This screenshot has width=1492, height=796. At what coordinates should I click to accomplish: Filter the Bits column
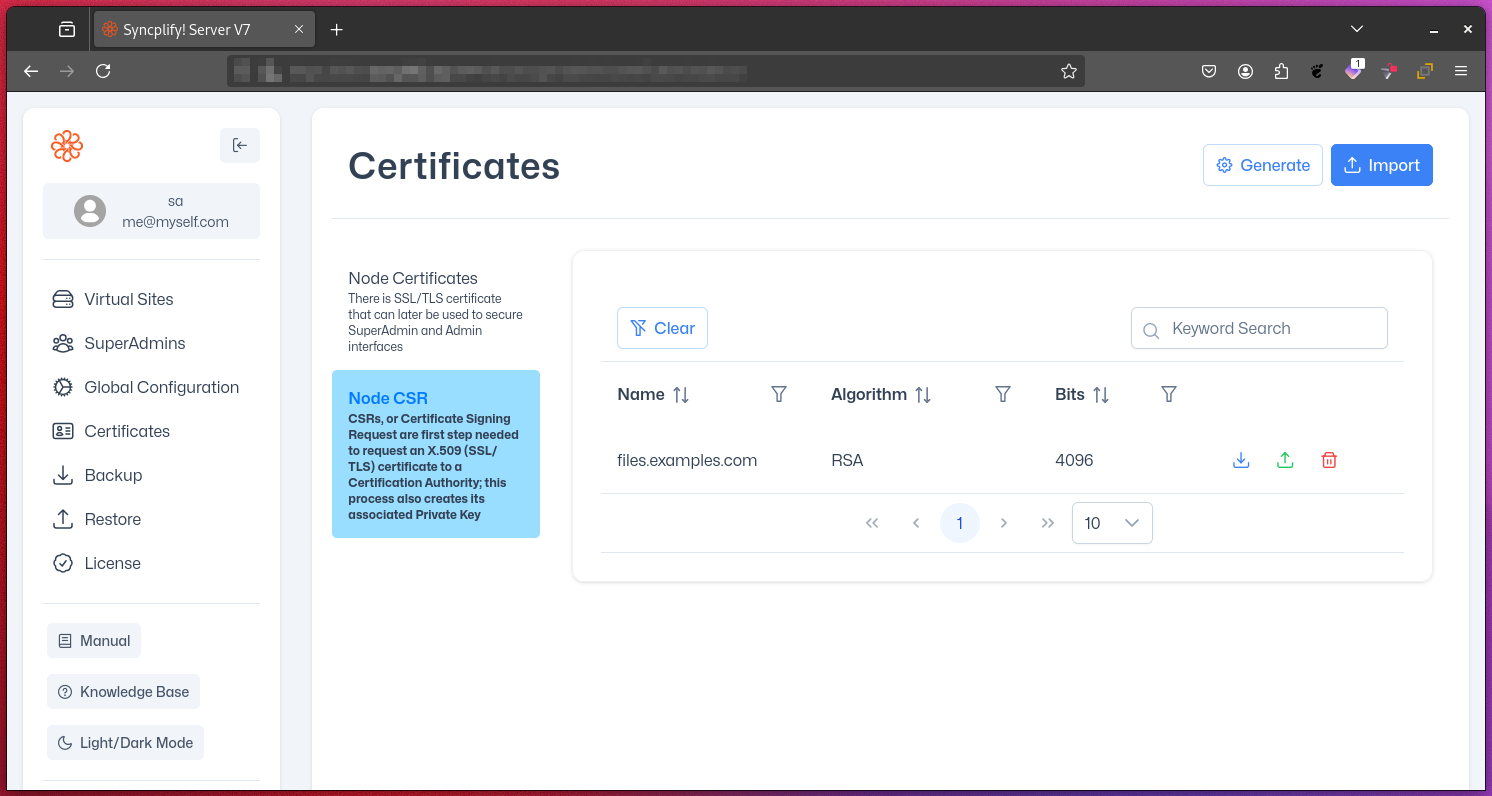pos(1168,394)
